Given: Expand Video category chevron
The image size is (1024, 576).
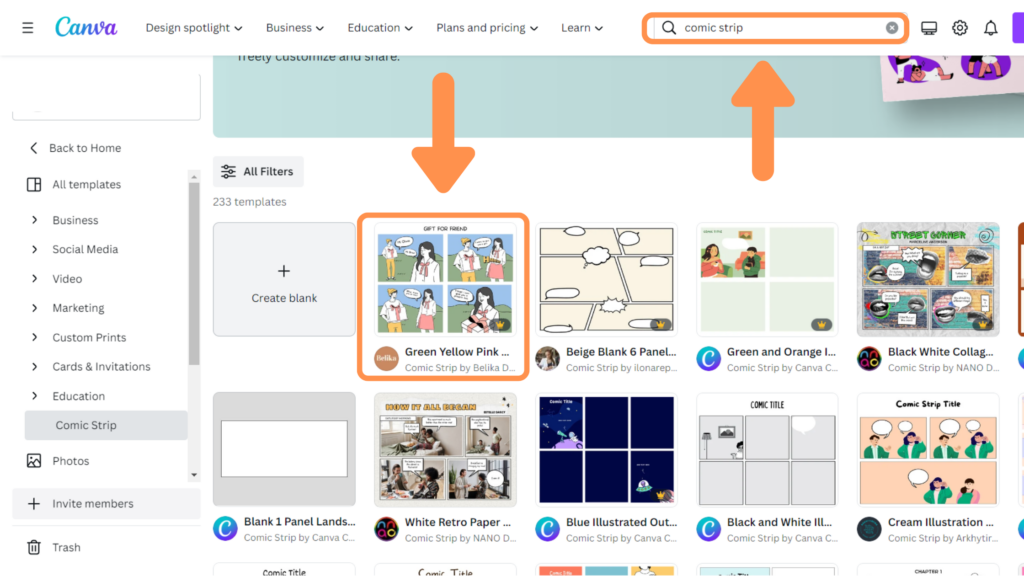Looking at the screenshot, I should pos(35,279).
